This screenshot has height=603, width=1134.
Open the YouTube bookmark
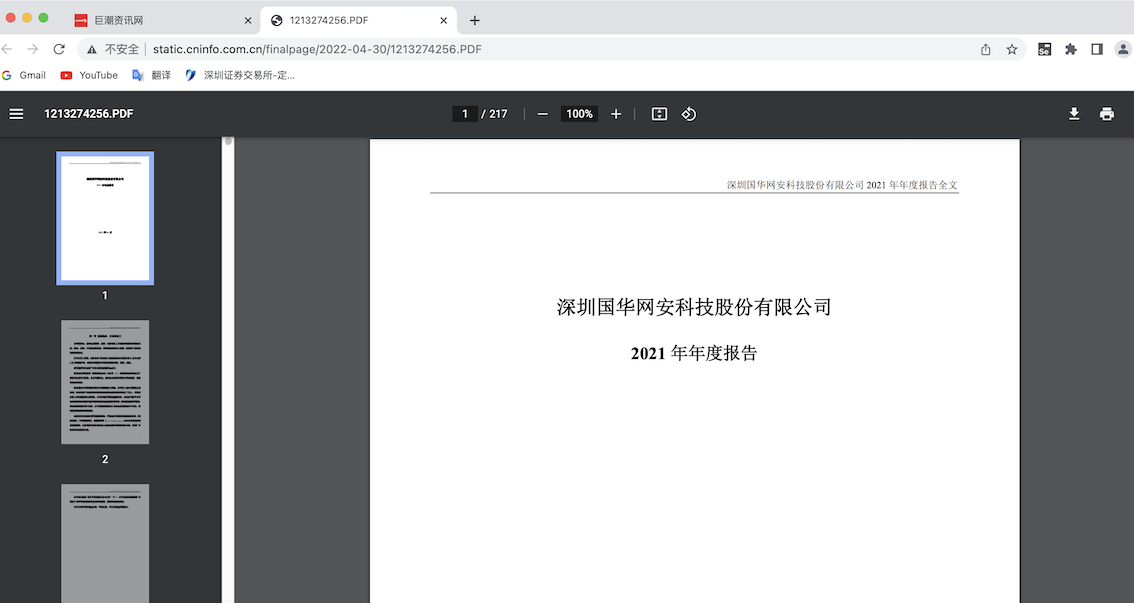(89, 75)
